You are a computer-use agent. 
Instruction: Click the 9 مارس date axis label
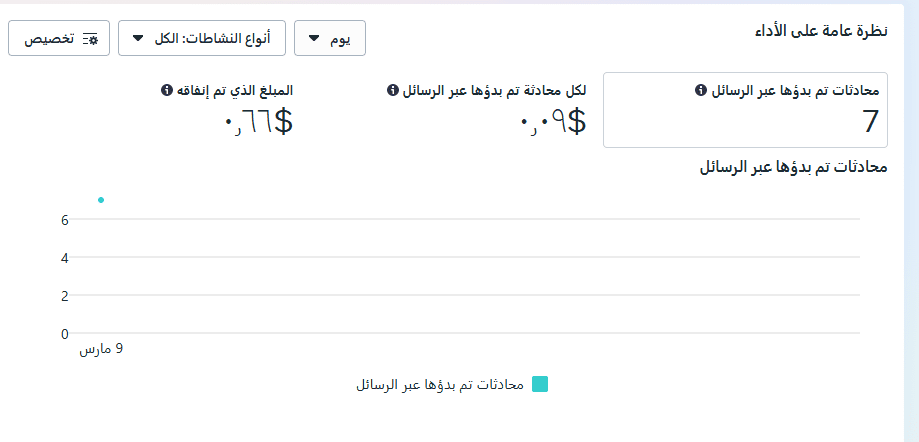pos(101,349)
